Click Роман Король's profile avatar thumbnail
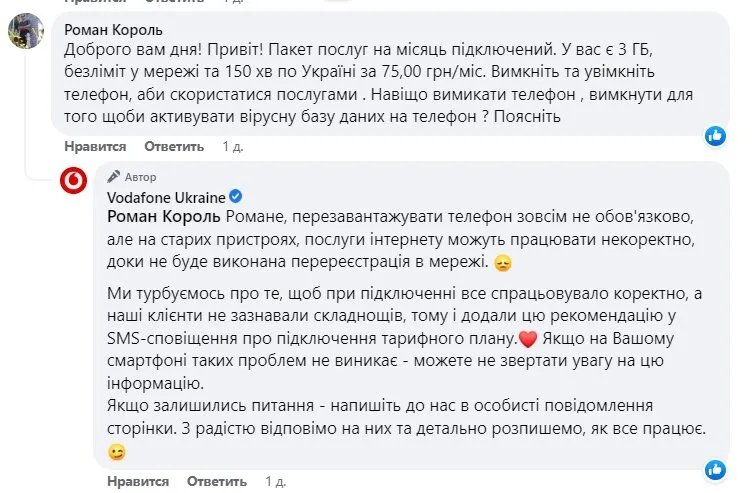The width and height of the screenshot is (756, 493). tap(25, 31)
